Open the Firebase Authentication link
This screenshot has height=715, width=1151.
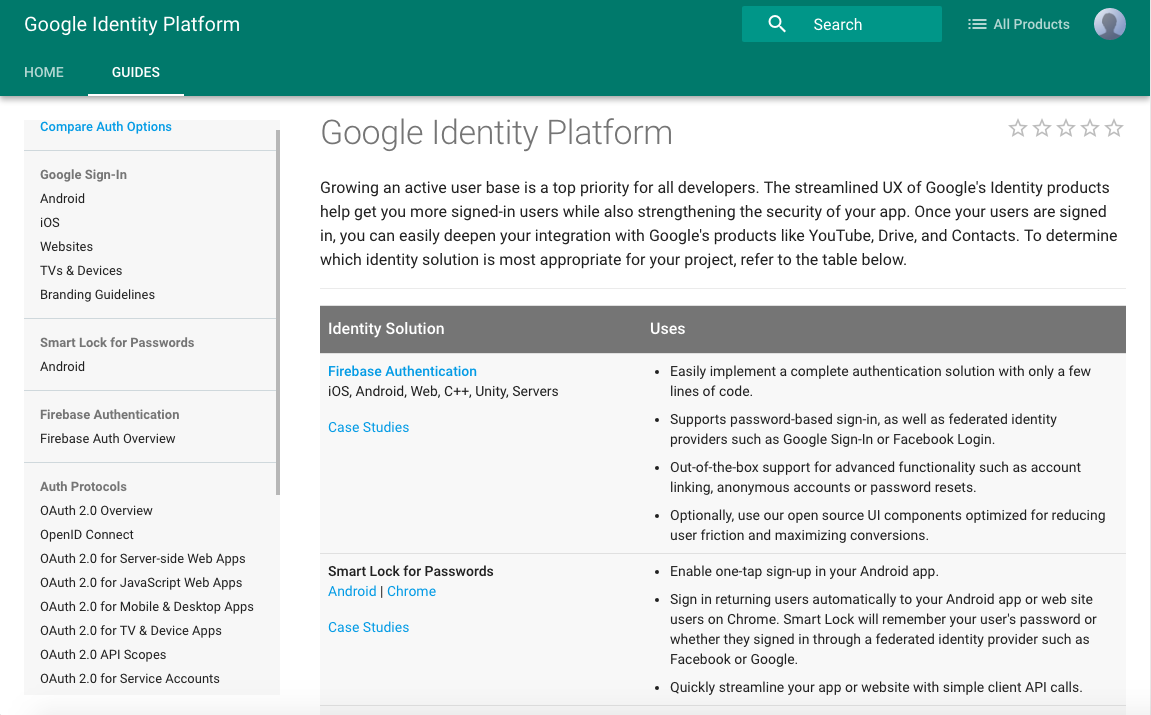click(x=402, y=371)
